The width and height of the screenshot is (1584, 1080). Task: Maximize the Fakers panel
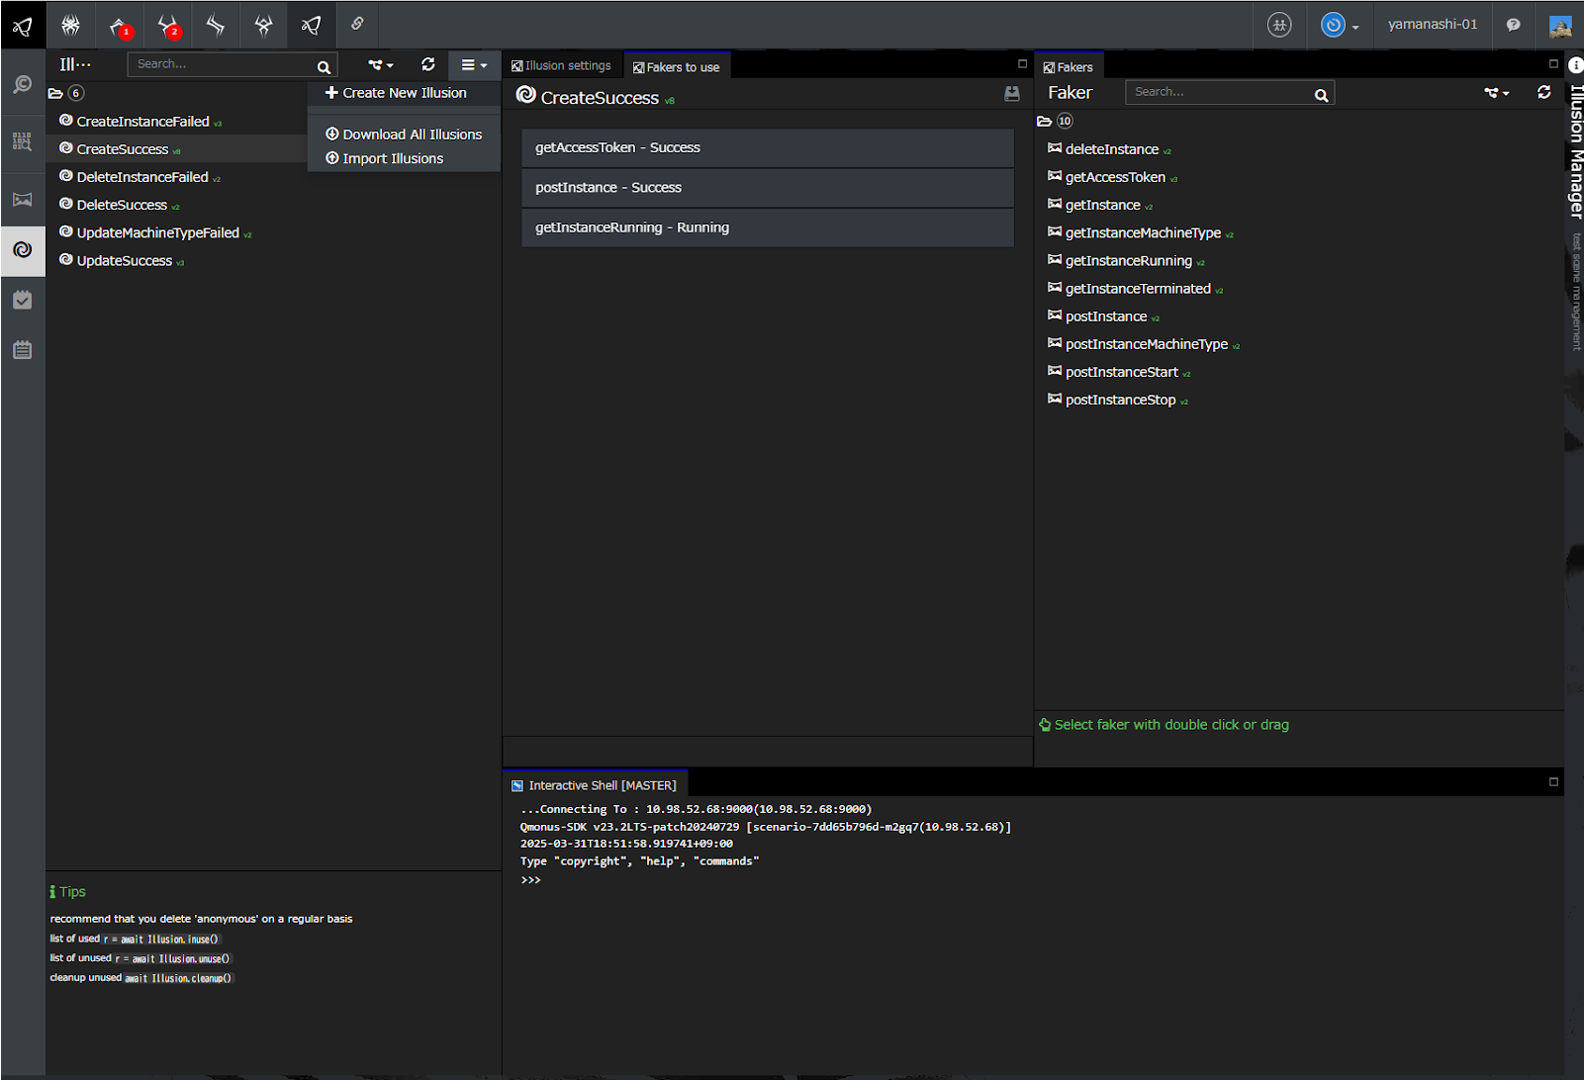pos(1553,64)
